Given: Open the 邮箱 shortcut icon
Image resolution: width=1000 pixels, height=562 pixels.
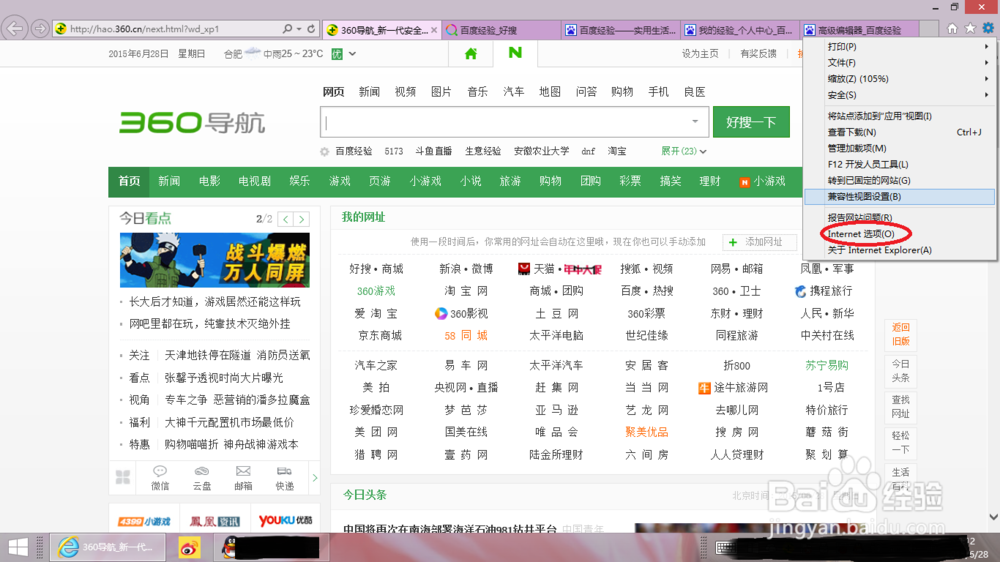Looking at the screenshot, I should (243, 478).
